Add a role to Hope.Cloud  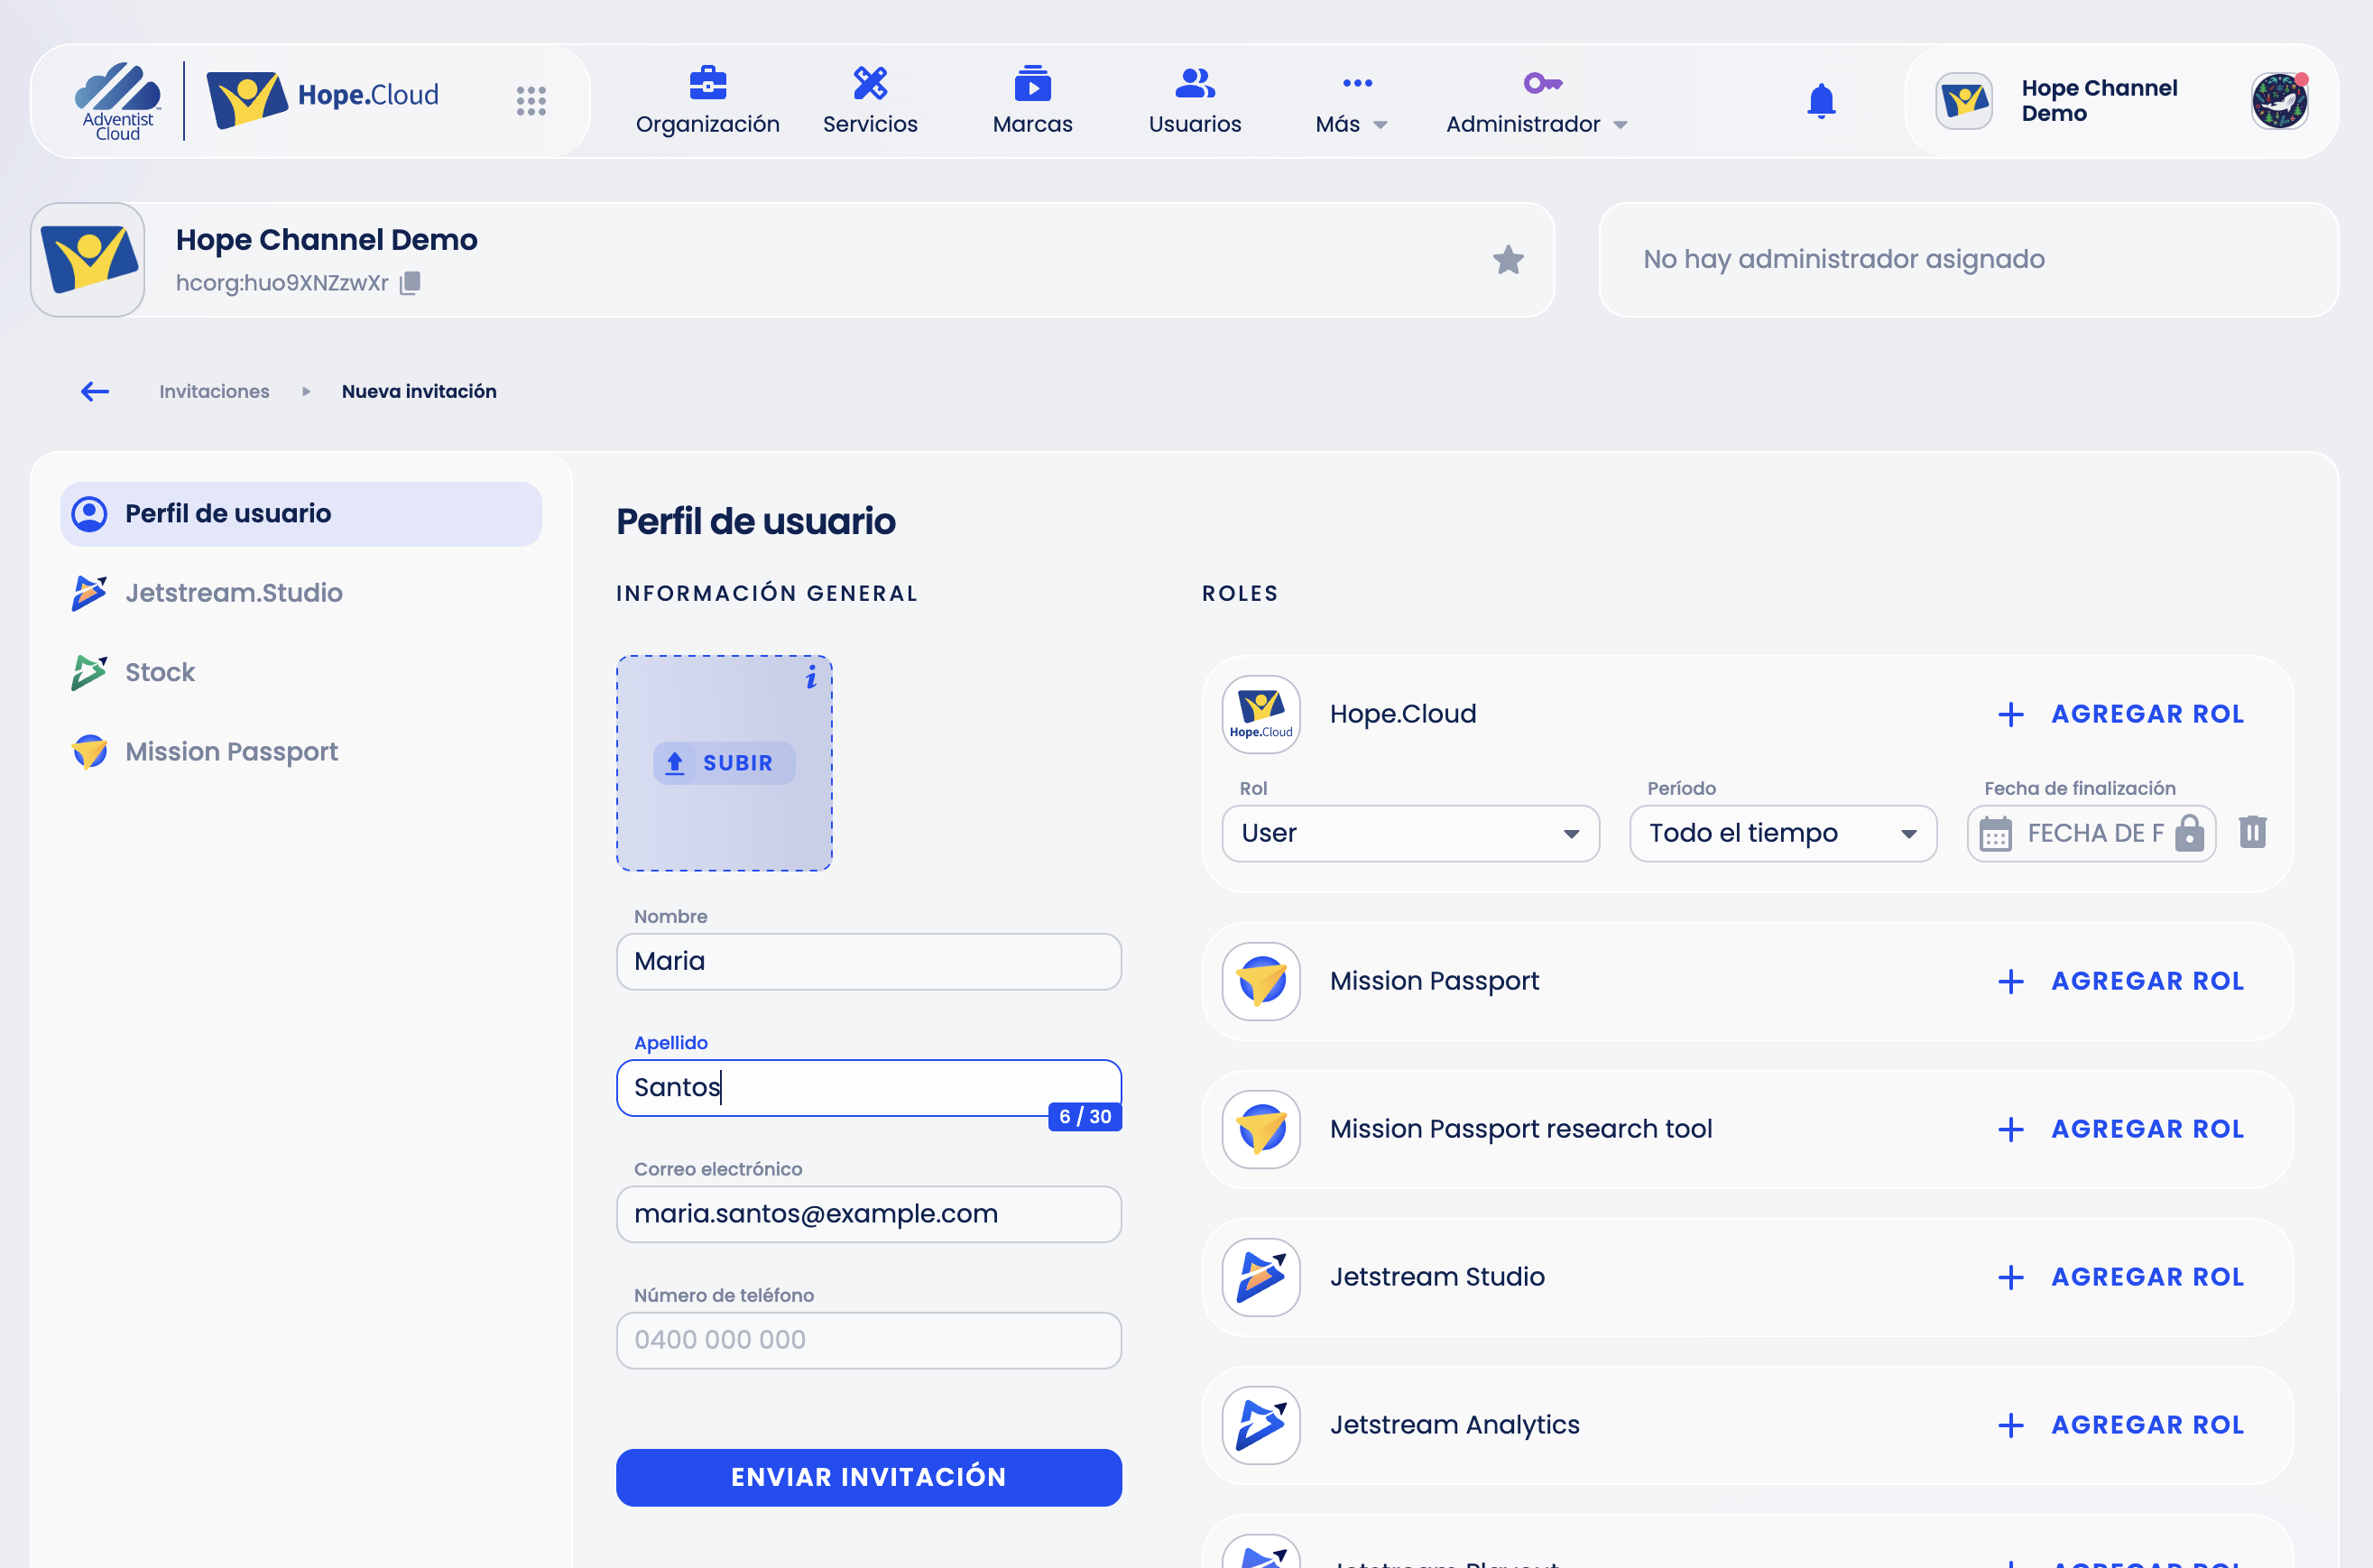(x=2120, y=714)
